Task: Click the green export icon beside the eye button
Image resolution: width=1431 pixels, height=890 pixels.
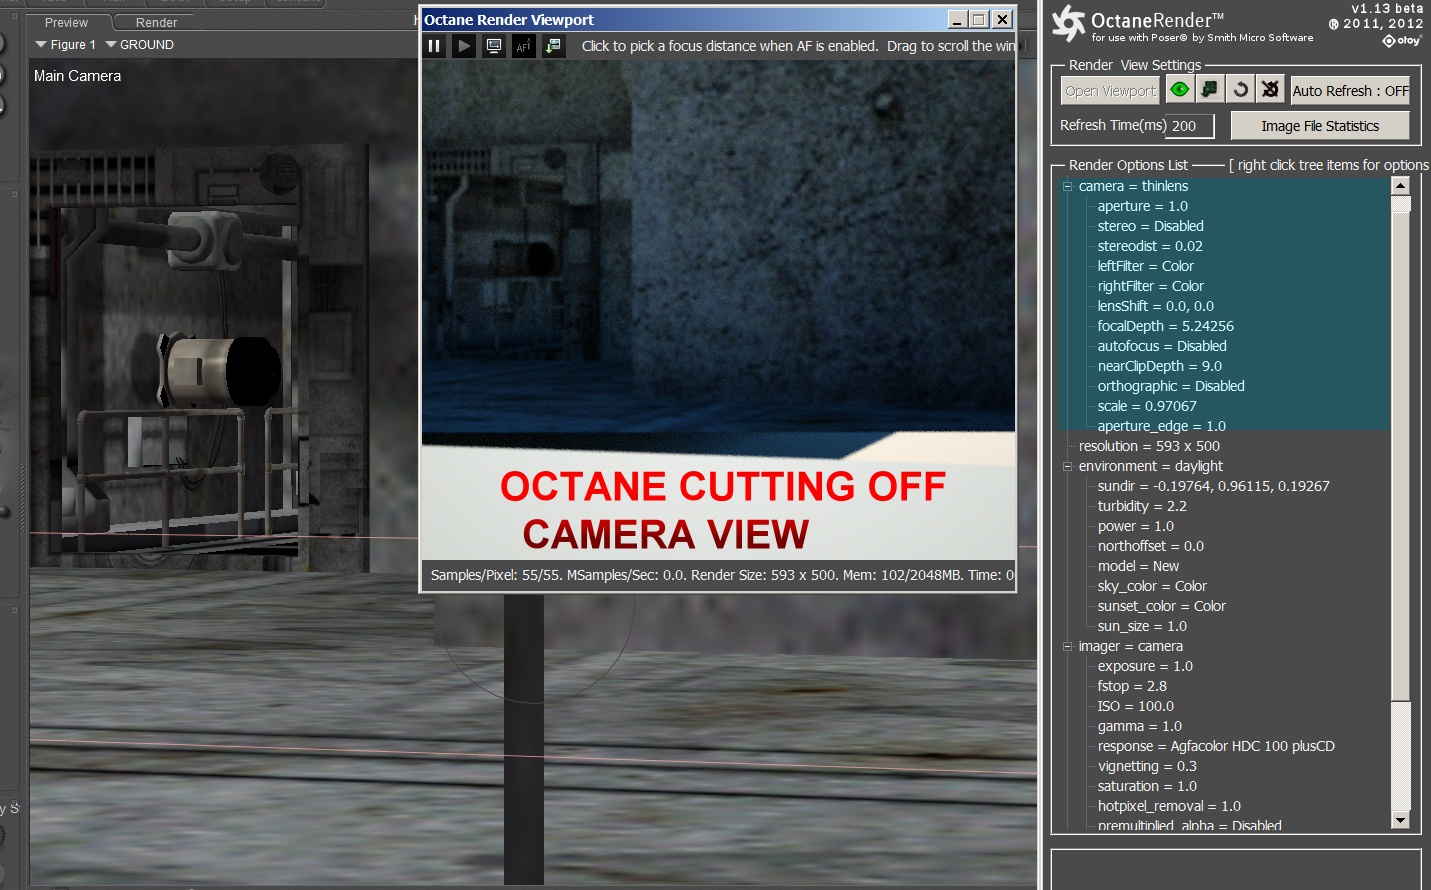Action: point(1210,90)
